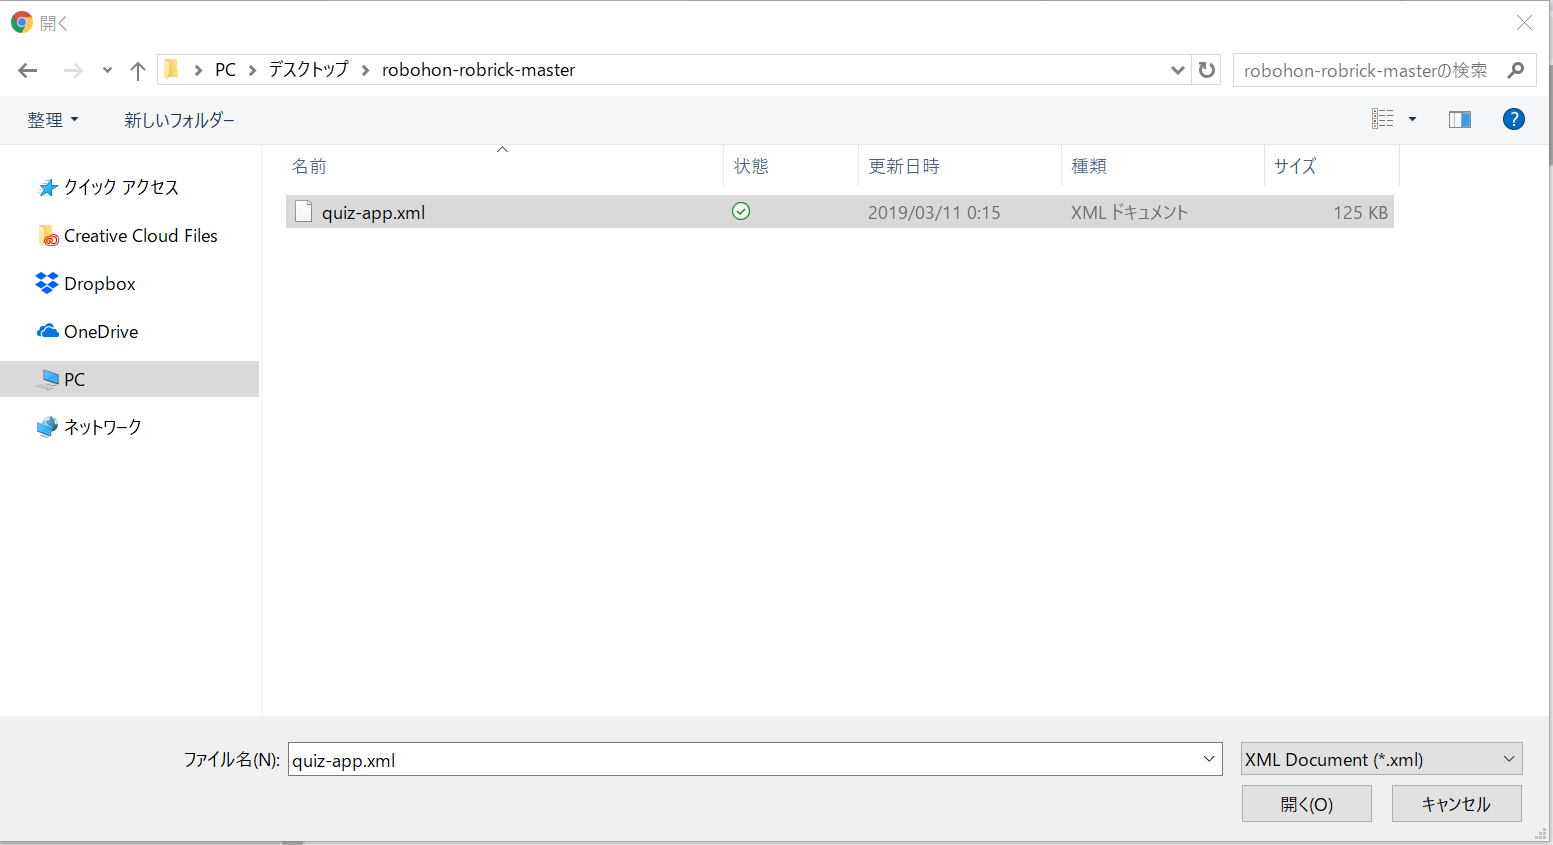Select PC in the navigation pane
1553x845 pixels.
[x=130, y=379]
